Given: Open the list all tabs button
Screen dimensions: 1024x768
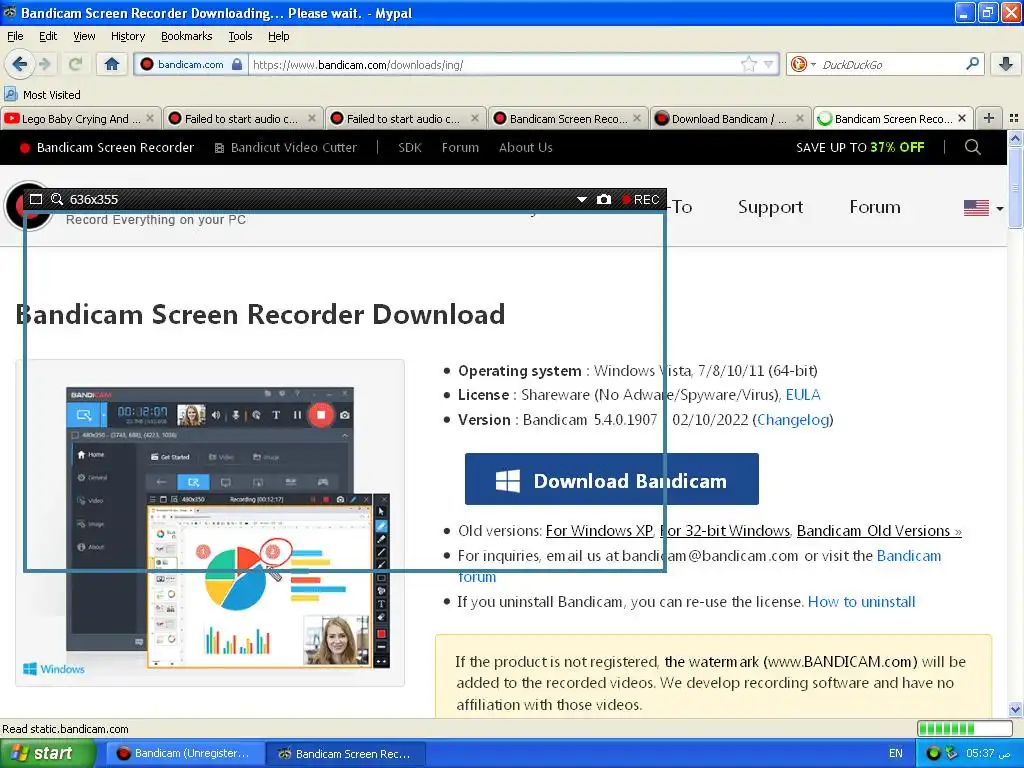Looking at the screenshot, I should [1014, 118].
